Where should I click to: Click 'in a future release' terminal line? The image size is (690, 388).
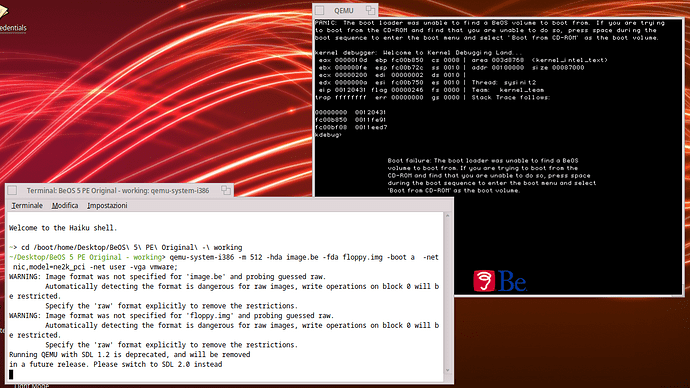[x=115, y=364]
